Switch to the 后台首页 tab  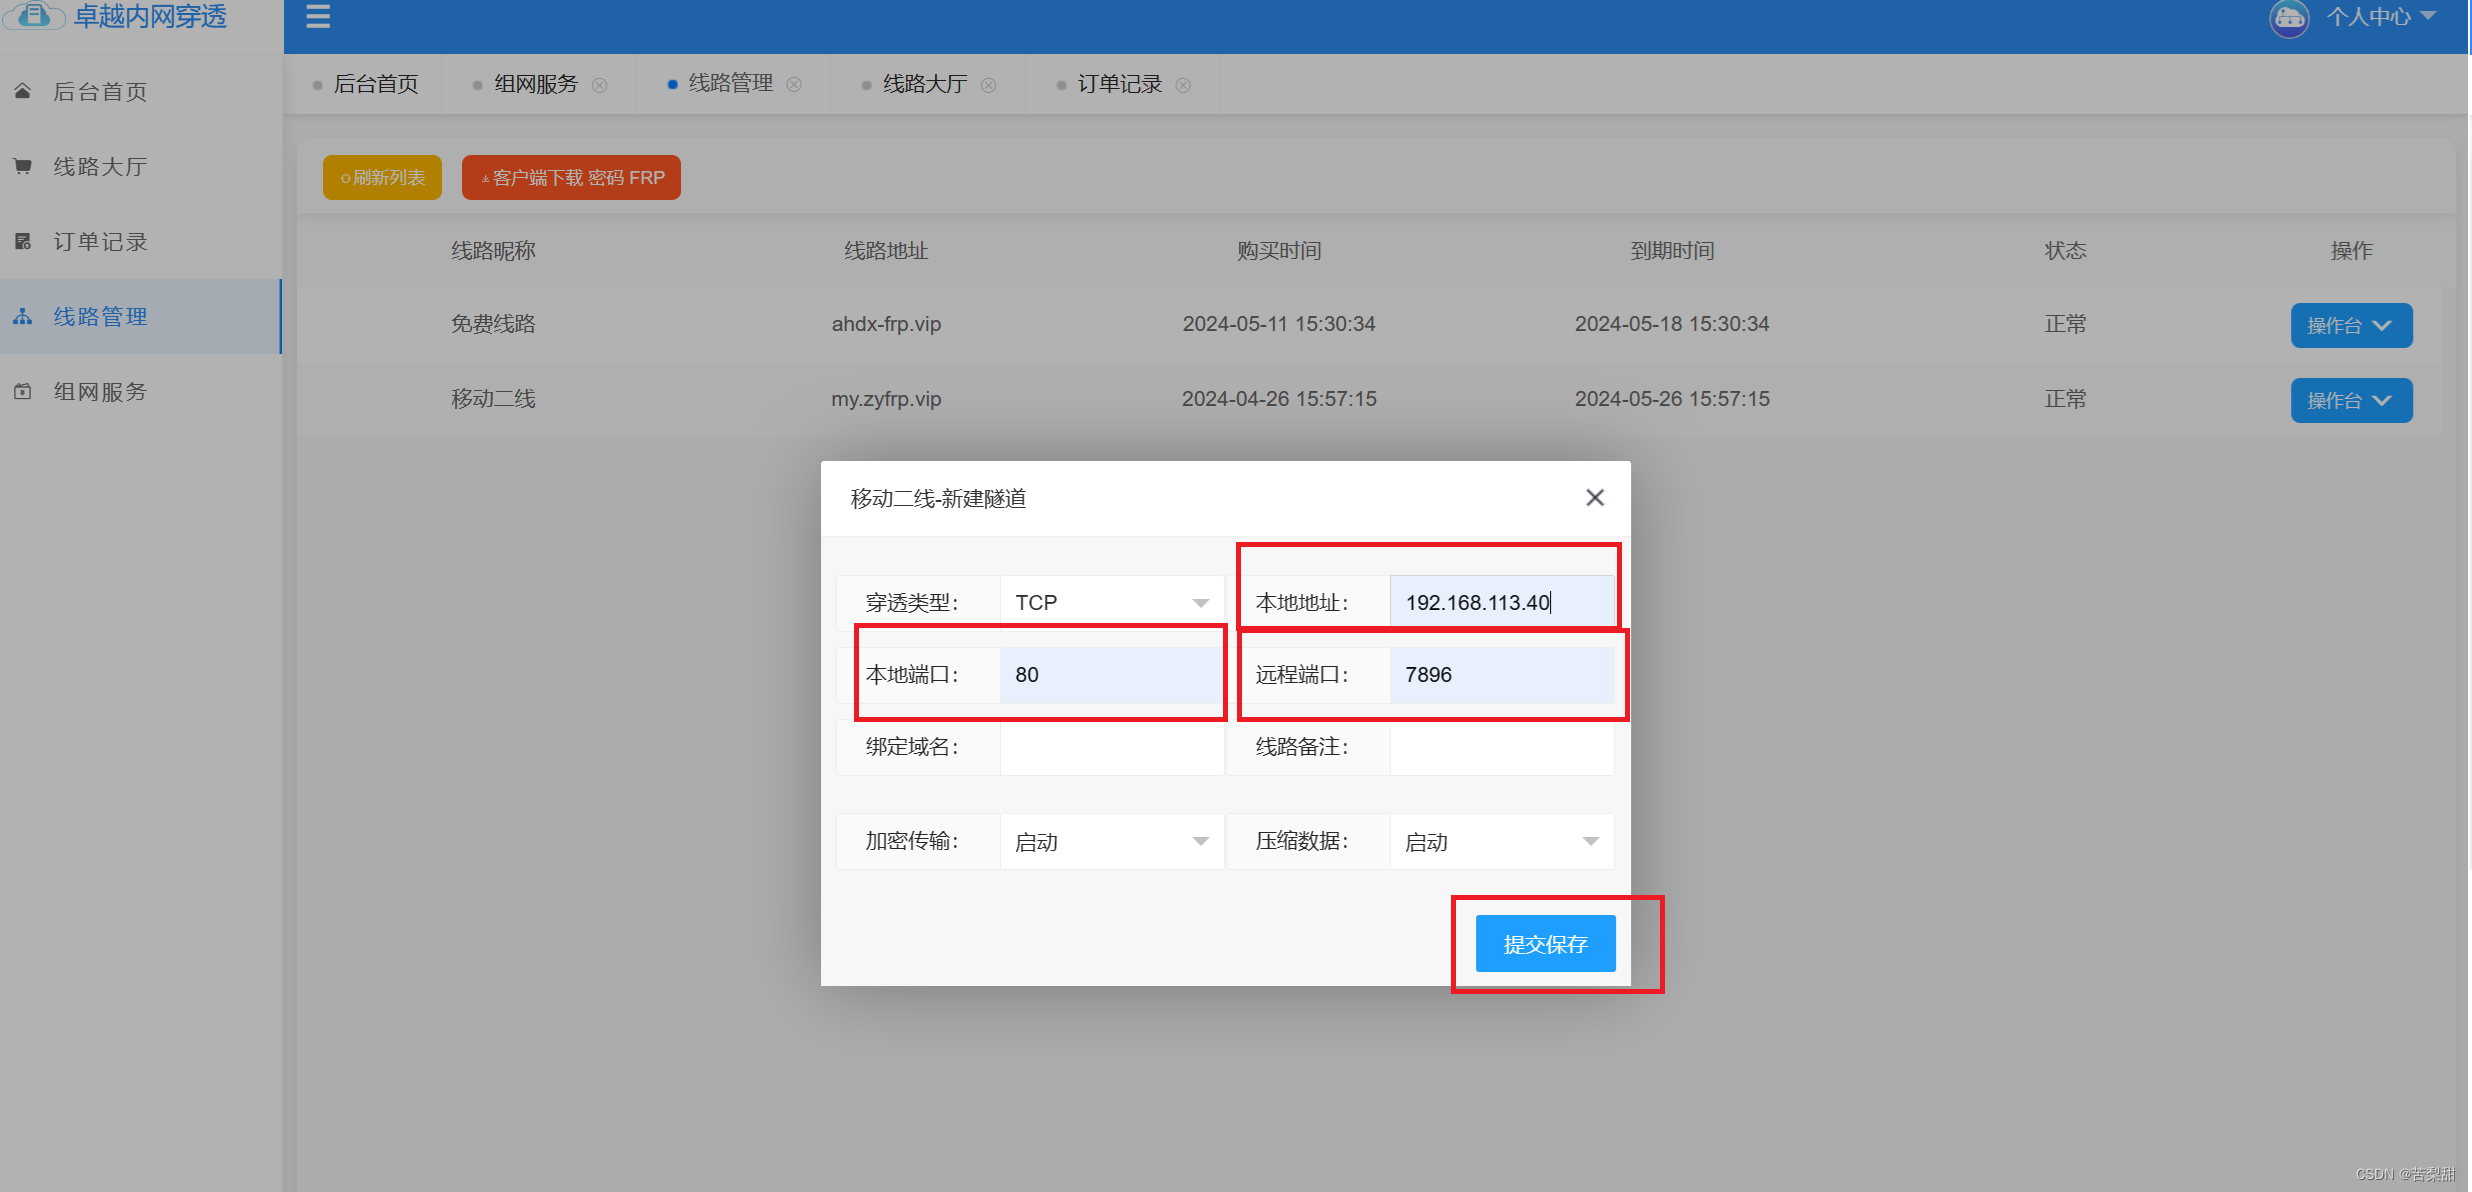(376, 84)
